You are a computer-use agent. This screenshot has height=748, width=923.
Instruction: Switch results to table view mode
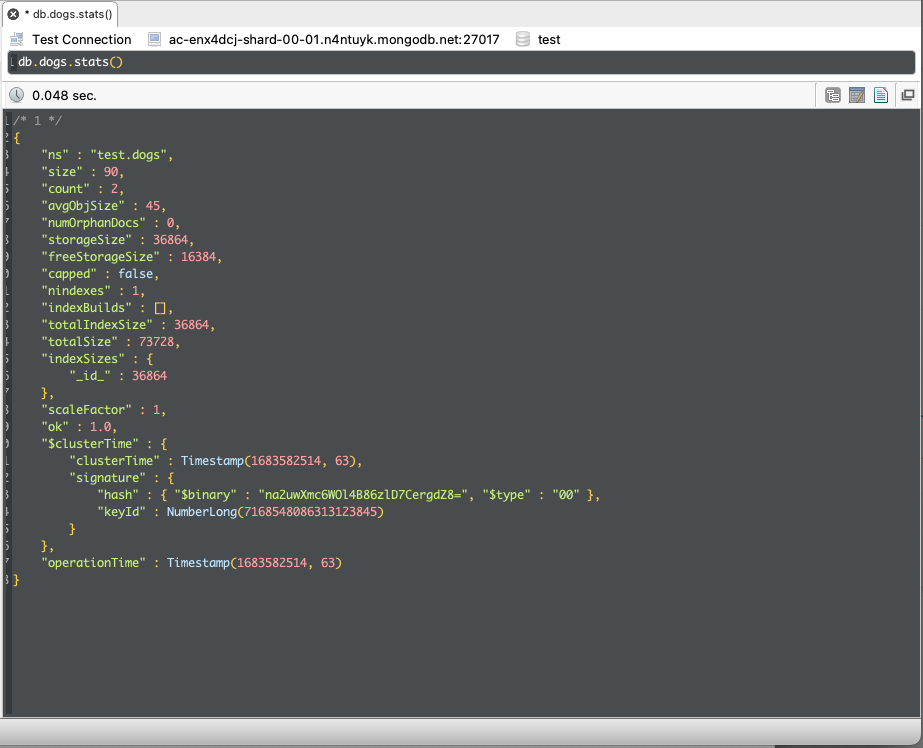coord(856,95)
